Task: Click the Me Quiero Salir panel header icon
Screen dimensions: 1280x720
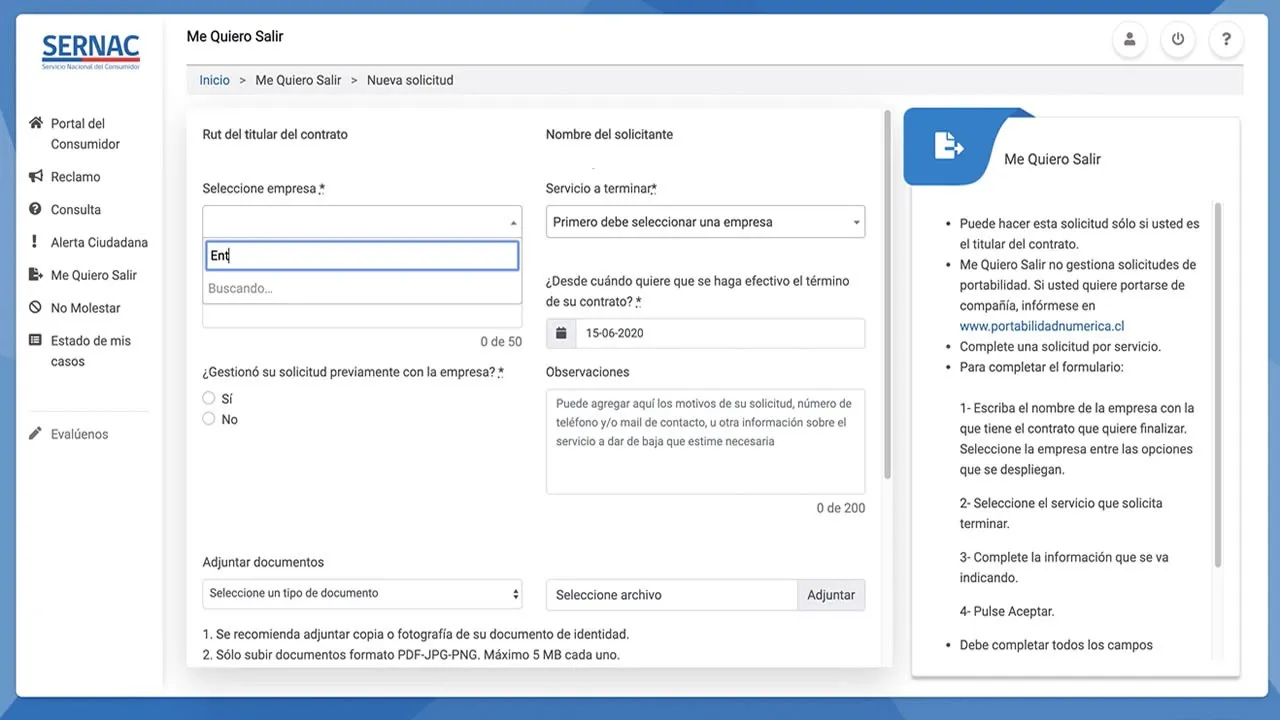Action: [x=948, y=146]
